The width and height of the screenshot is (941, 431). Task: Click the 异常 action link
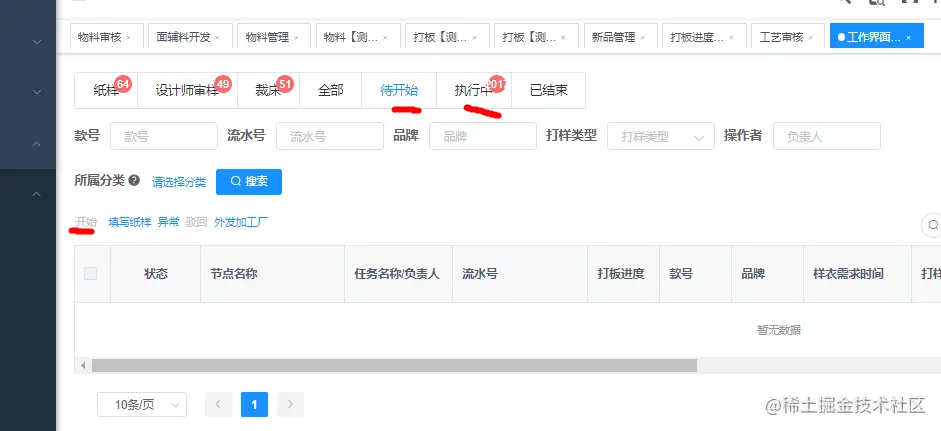168,222
